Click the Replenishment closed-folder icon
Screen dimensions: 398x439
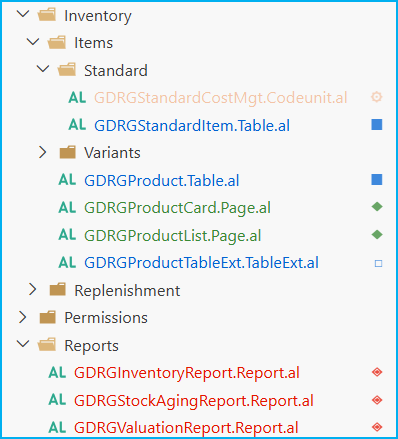click(x=57, y=289)
